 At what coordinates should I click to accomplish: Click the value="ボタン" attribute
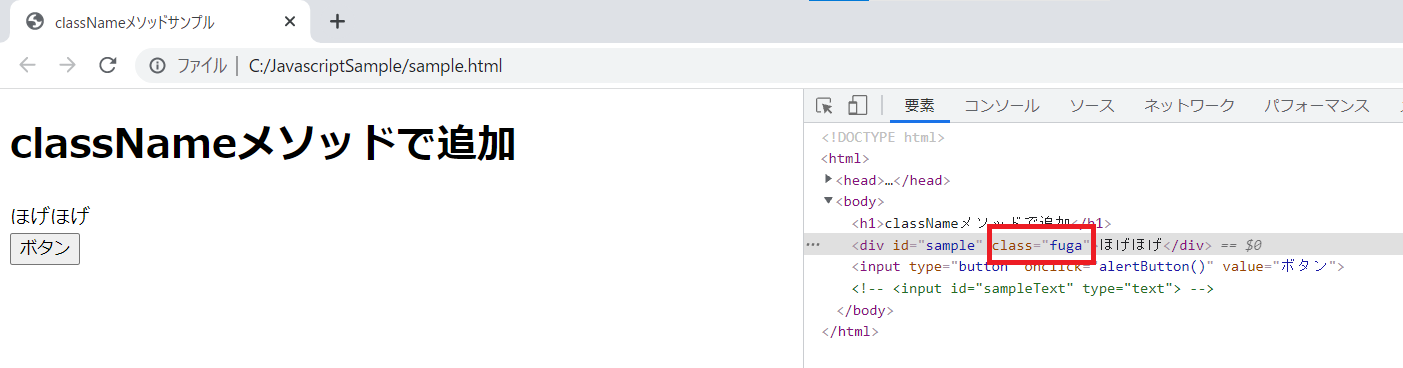[x=1279, y=267]
